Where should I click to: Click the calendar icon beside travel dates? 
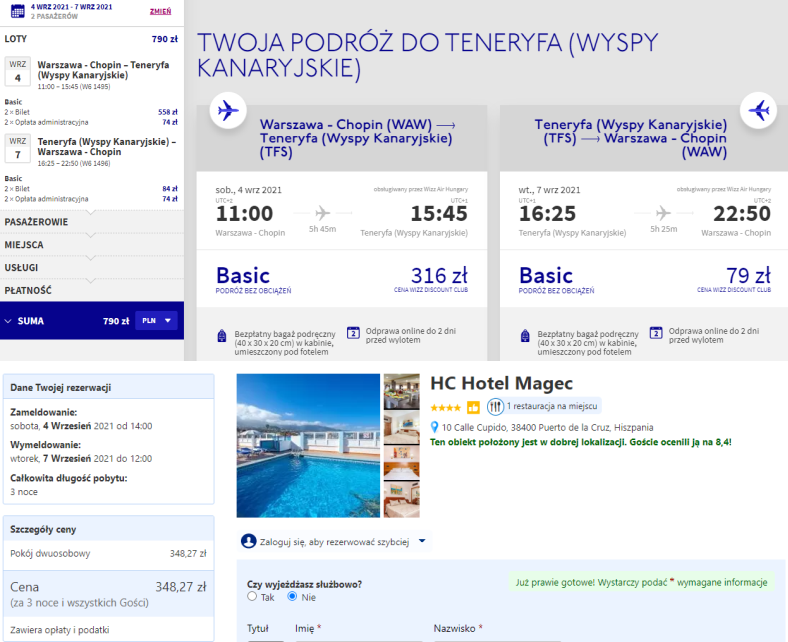(18, 11)
